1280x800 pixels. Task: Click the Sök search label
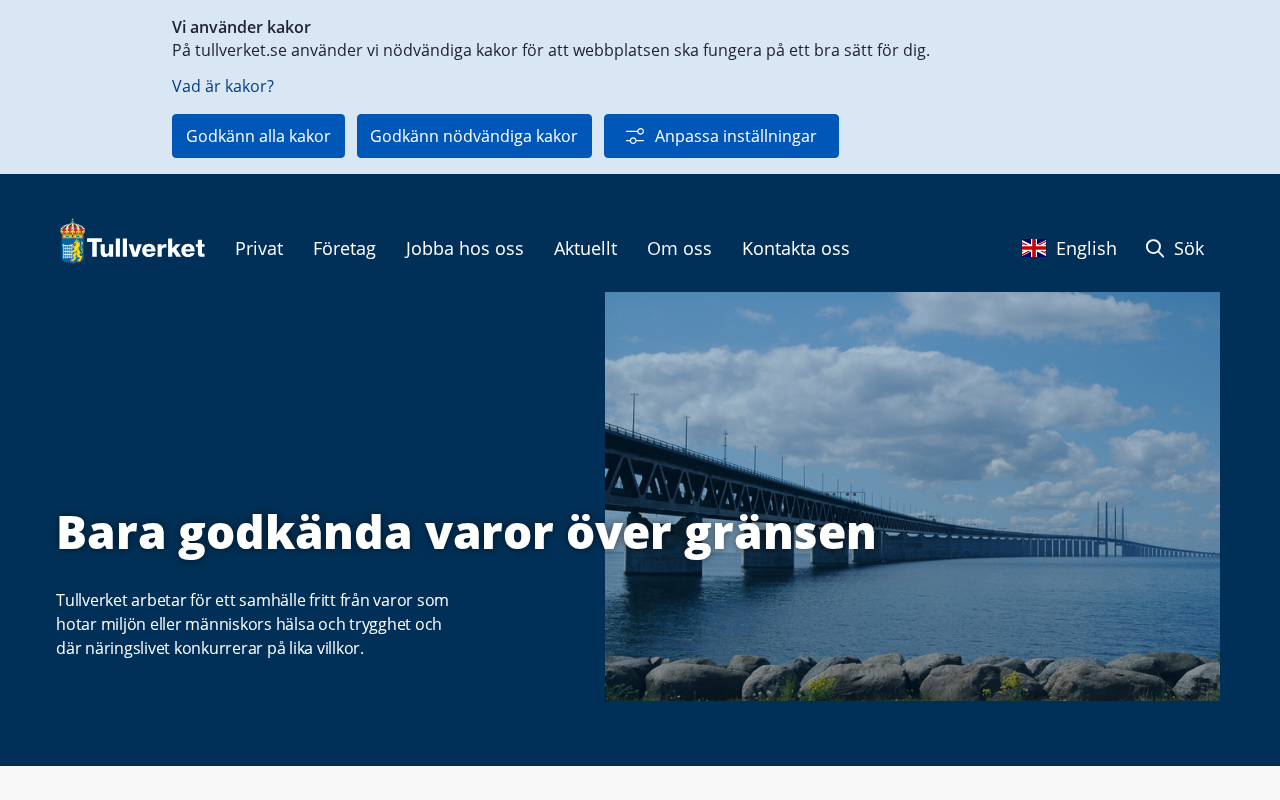tap(1189, 248)
